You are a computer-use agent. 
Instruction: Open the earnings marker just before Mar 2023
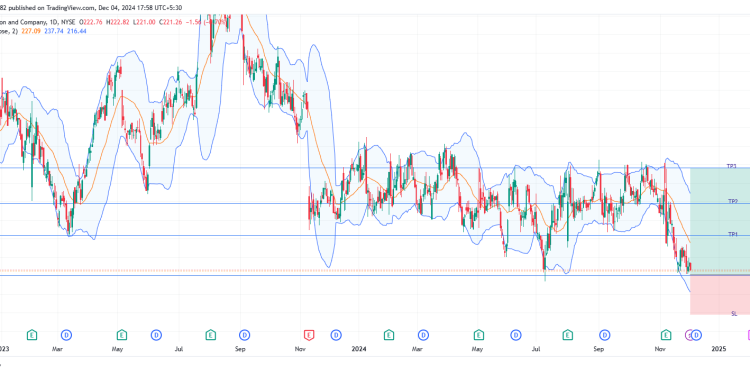[x=32, y=334]
